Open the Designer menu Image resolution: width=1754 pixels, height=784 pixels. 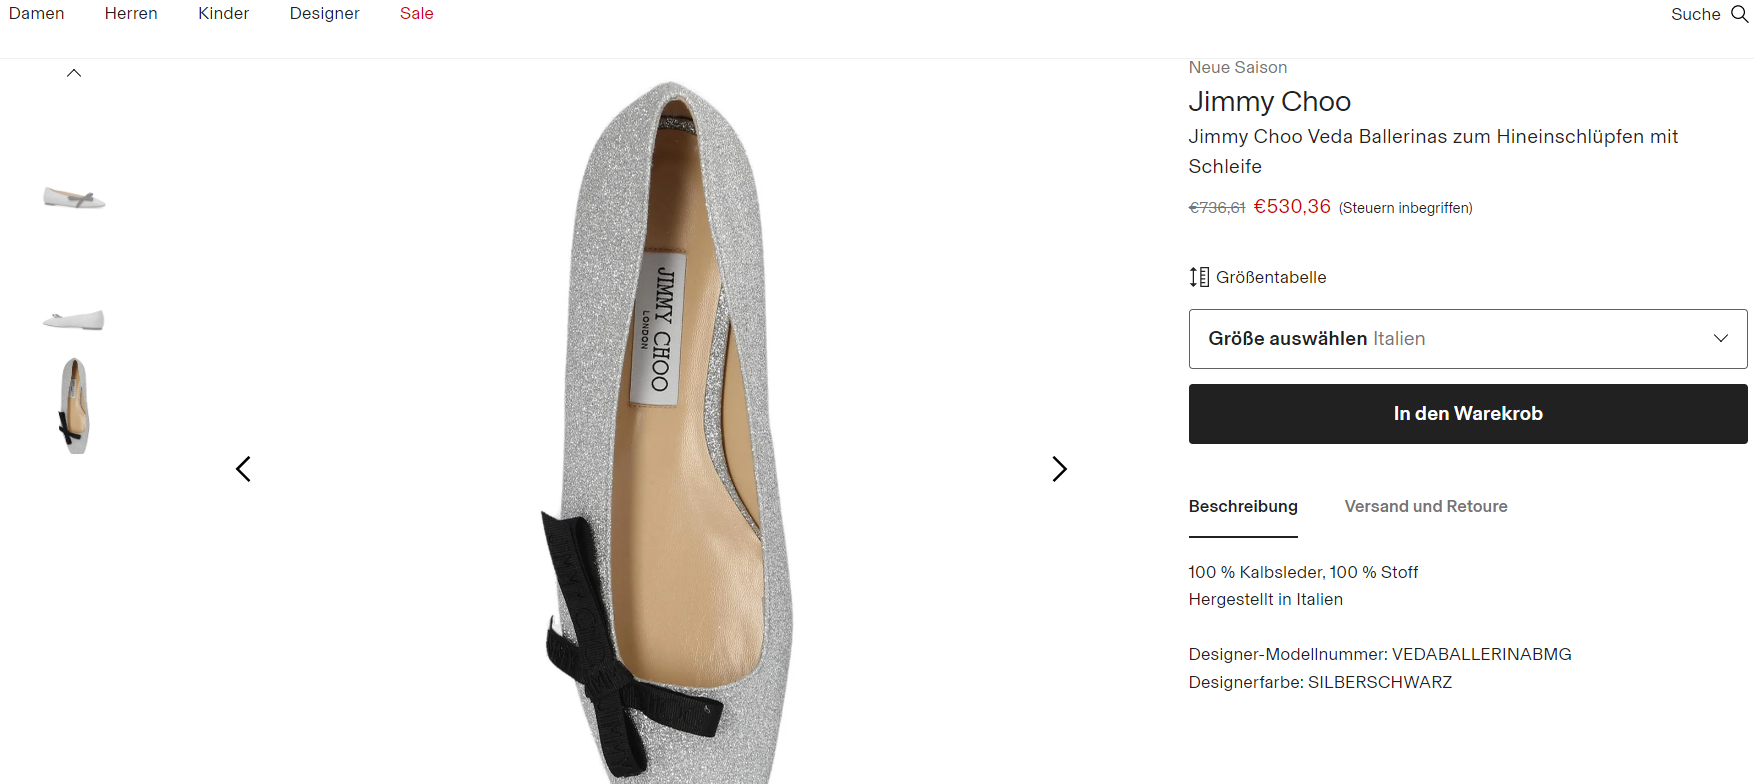tap(324, 14)
